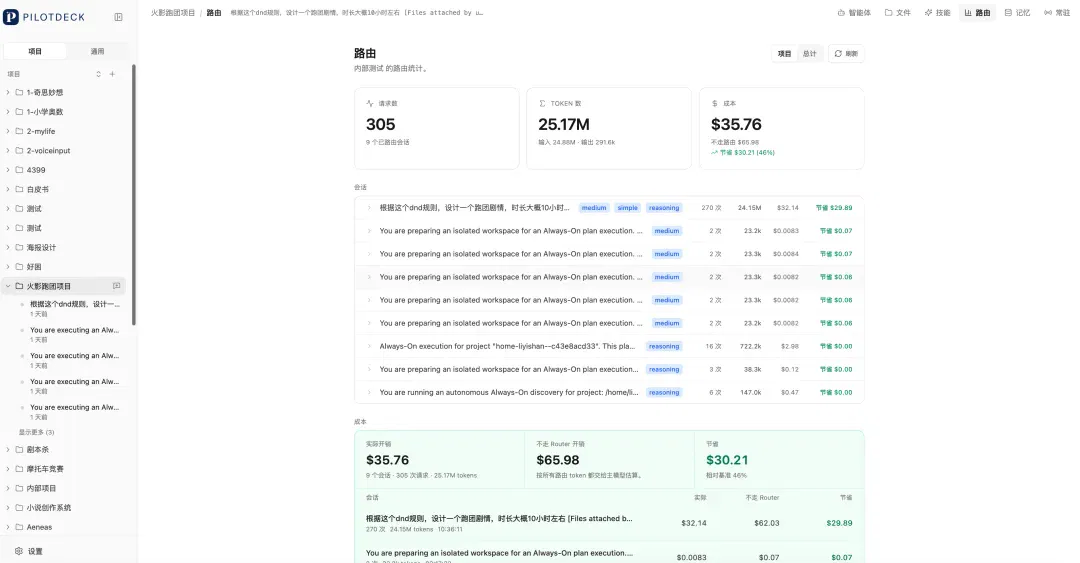Click the sidebar vertical scrollbar
1080x563 pixels.
[x=134, y=195]
